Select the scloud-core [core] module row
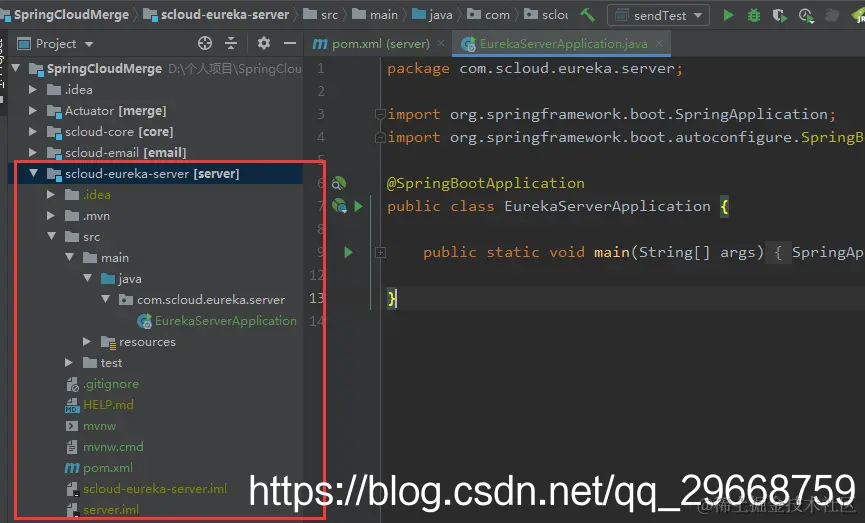Image resolution: width=865 pixels, height=523 pixels. (119, 131)
